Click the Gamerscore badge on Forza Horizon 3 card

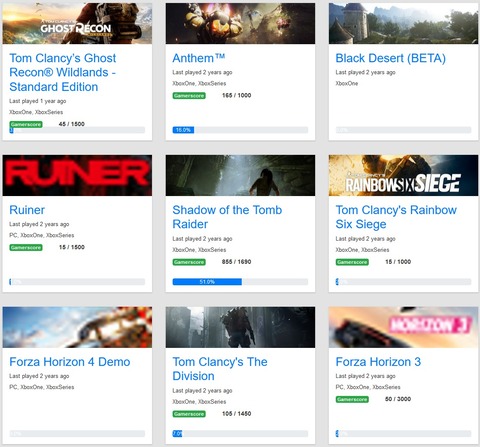pos(352,399)
